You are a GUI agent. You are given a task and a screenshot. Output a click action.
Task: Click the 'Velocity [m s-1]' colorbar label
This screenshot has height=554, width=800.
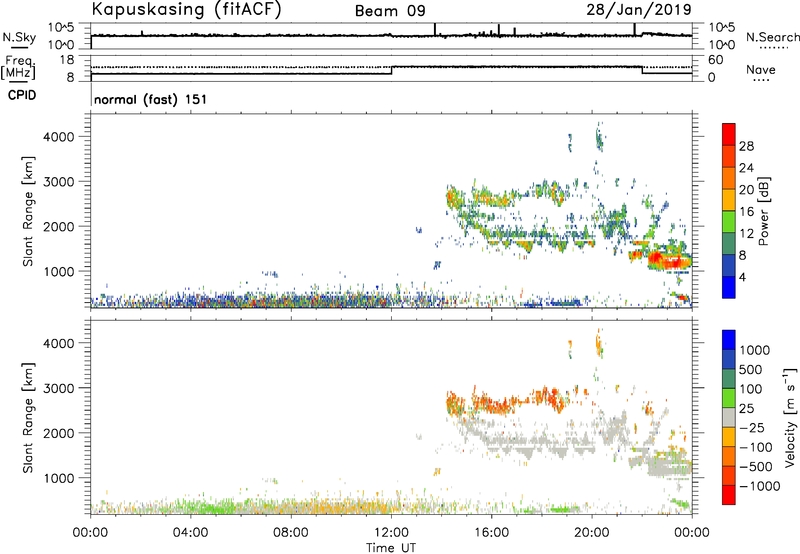[x=790, y=417]
